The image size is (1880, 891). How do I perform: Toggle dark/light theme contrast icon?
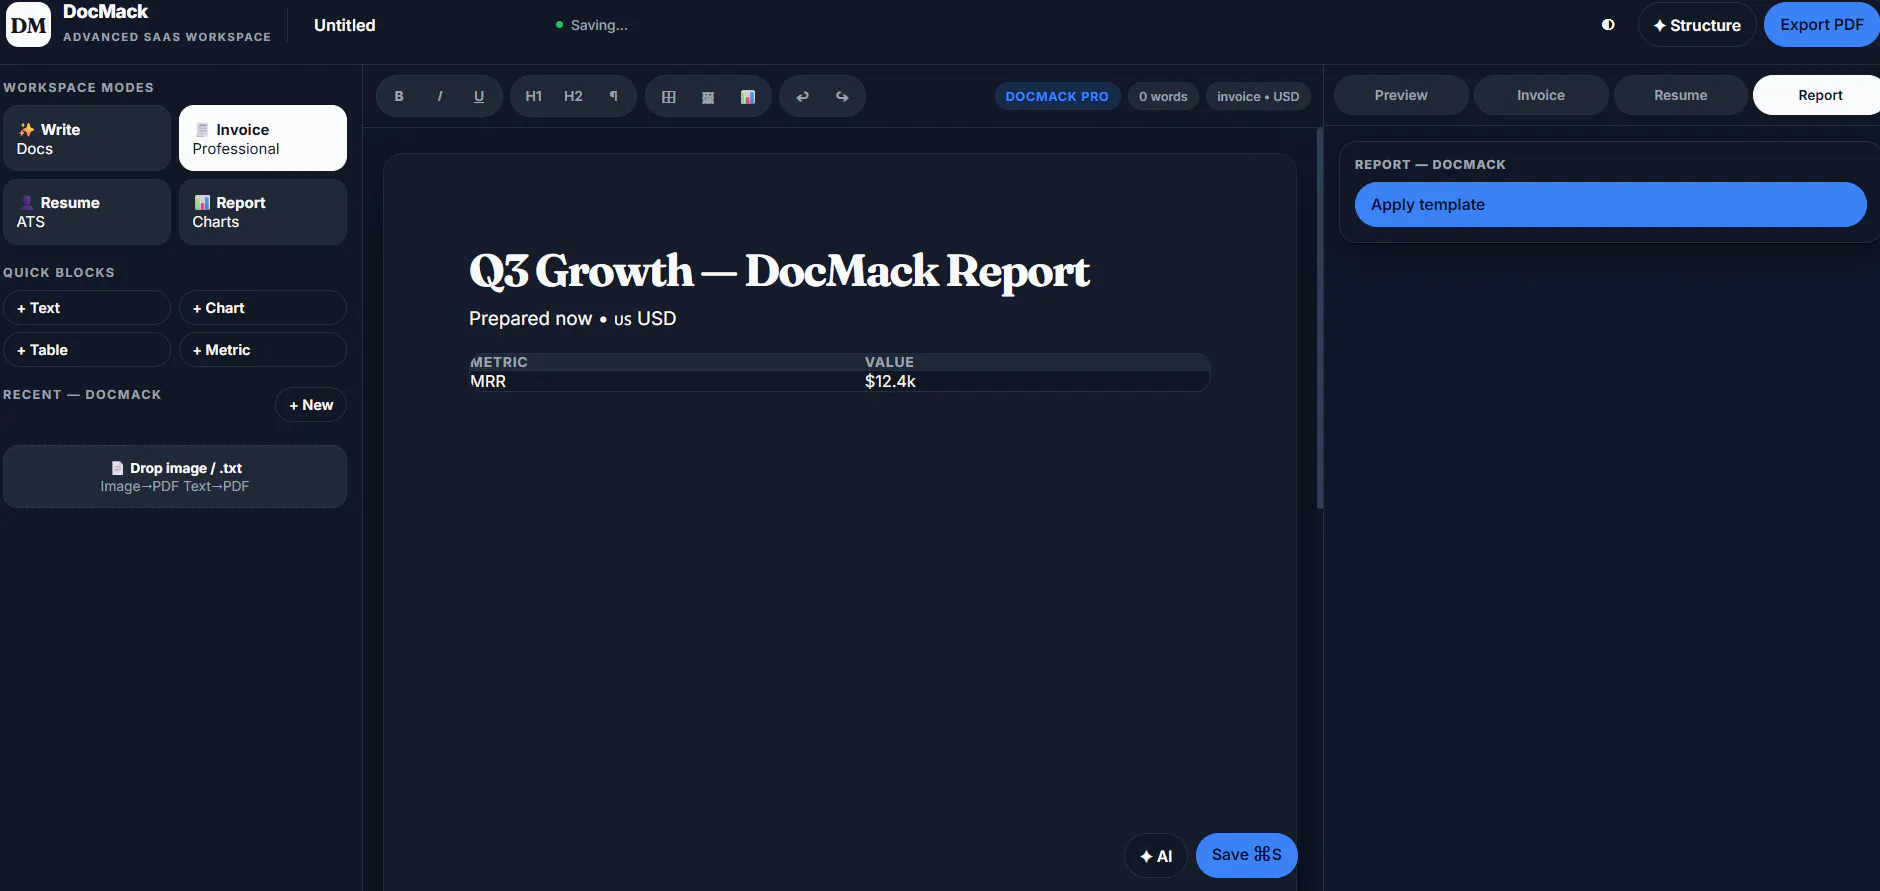(x=1608, y=25)
